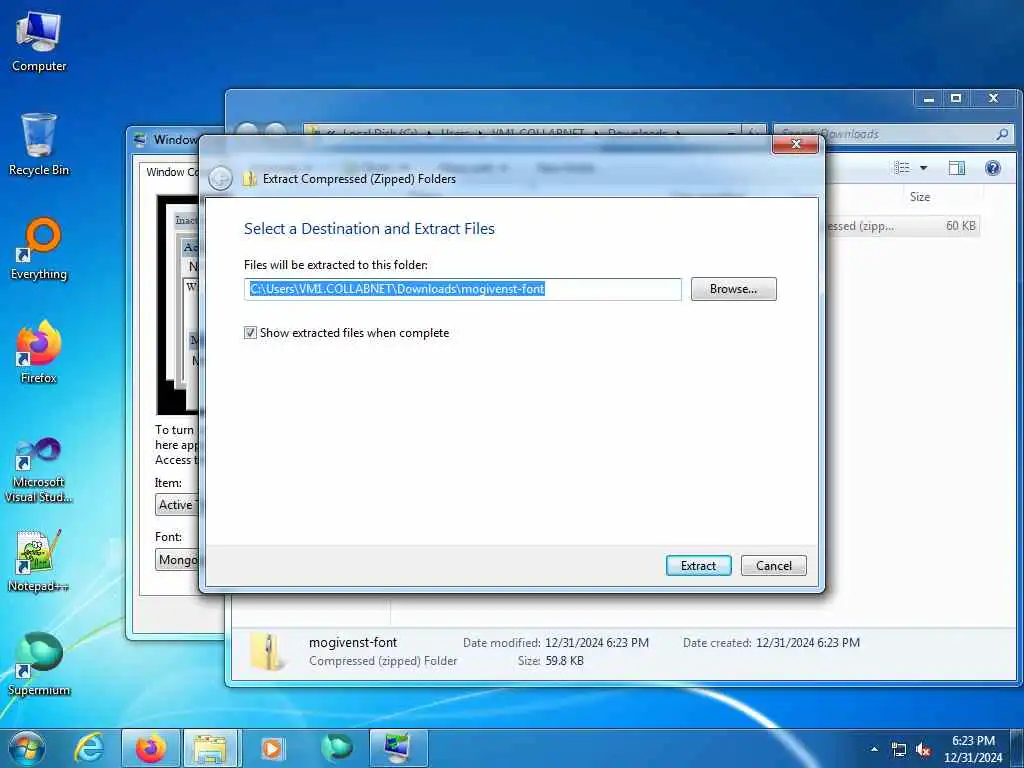Open the Windows Start menu
1024x768 pixels.
[26, 748]
